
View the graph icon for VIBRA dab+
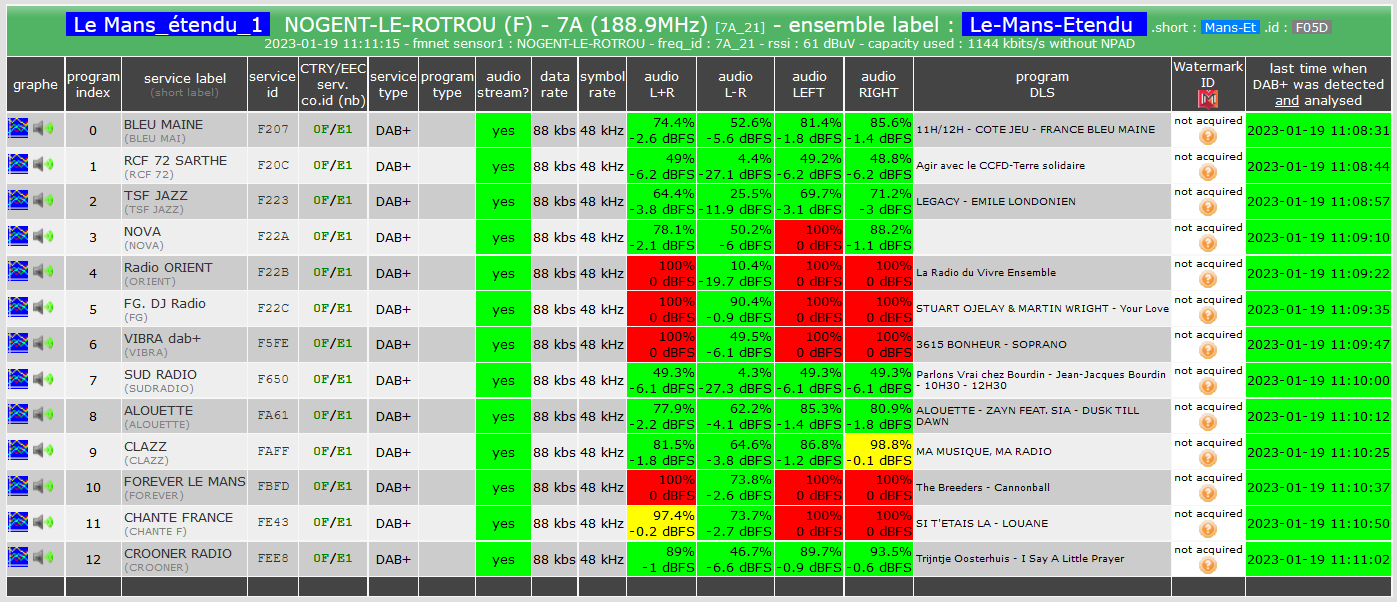click(x=18, y=344)
